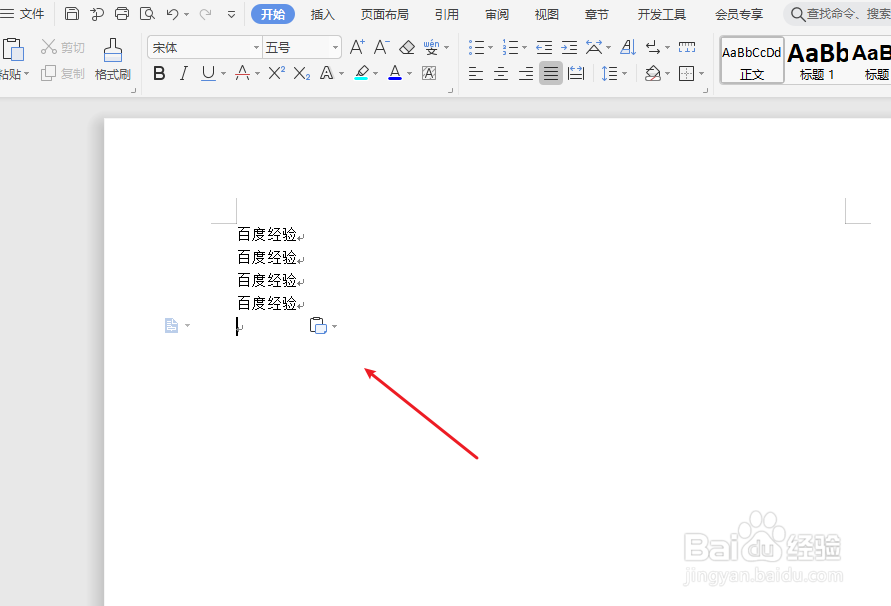The image size is (891, 606).
Task: Click the phonetic guide wén icon
Action: pos(431,47)
